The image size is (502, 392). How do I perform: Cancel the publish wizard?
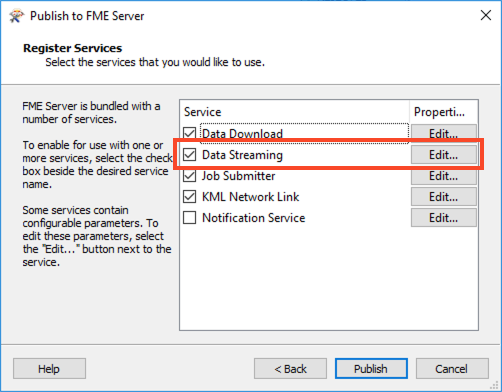click(x=452, y=369)
